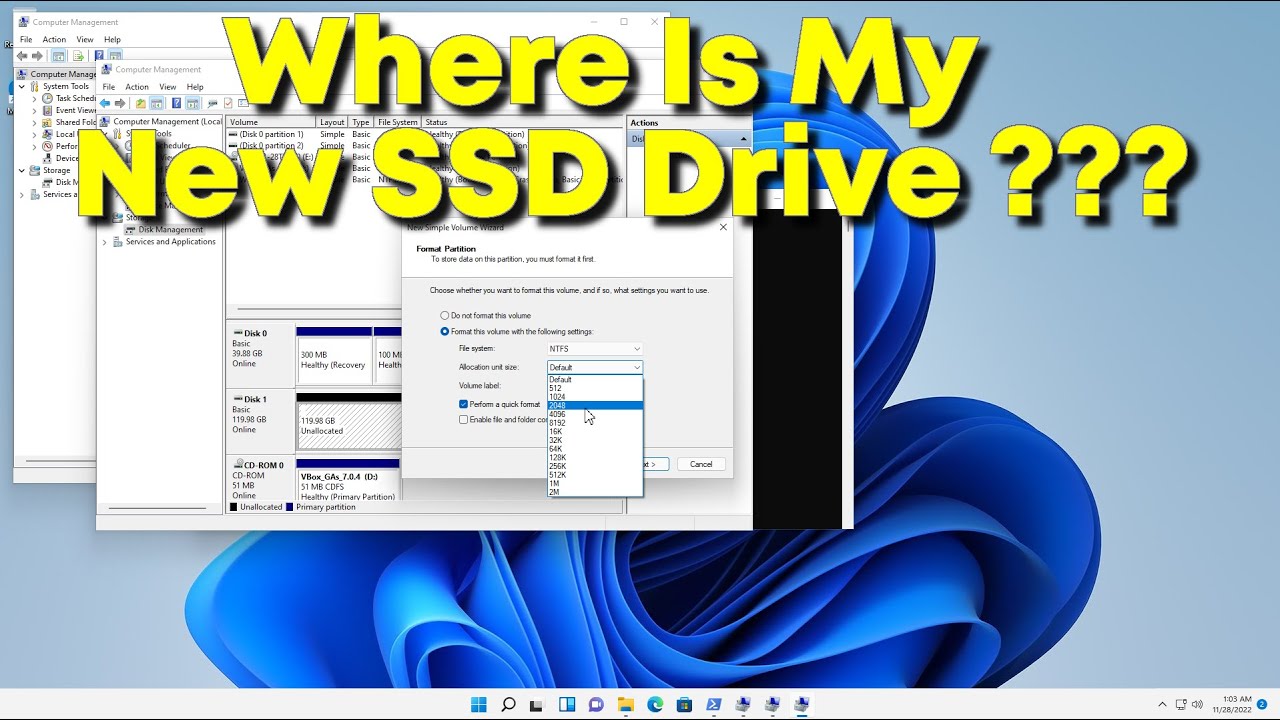Show hidden tray icons chevron

click(x=1161, y=704)
